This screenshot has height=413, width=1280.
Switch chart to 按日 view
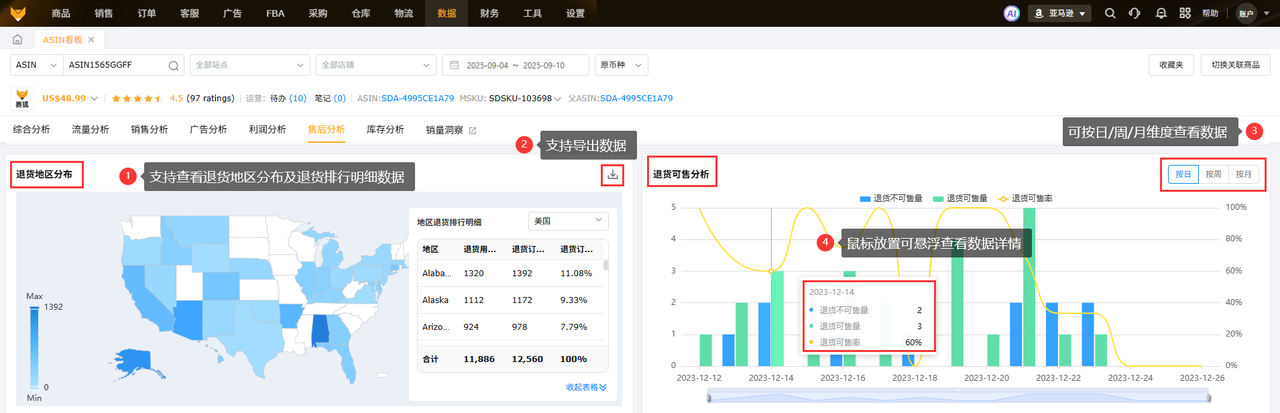[1183, 174]
